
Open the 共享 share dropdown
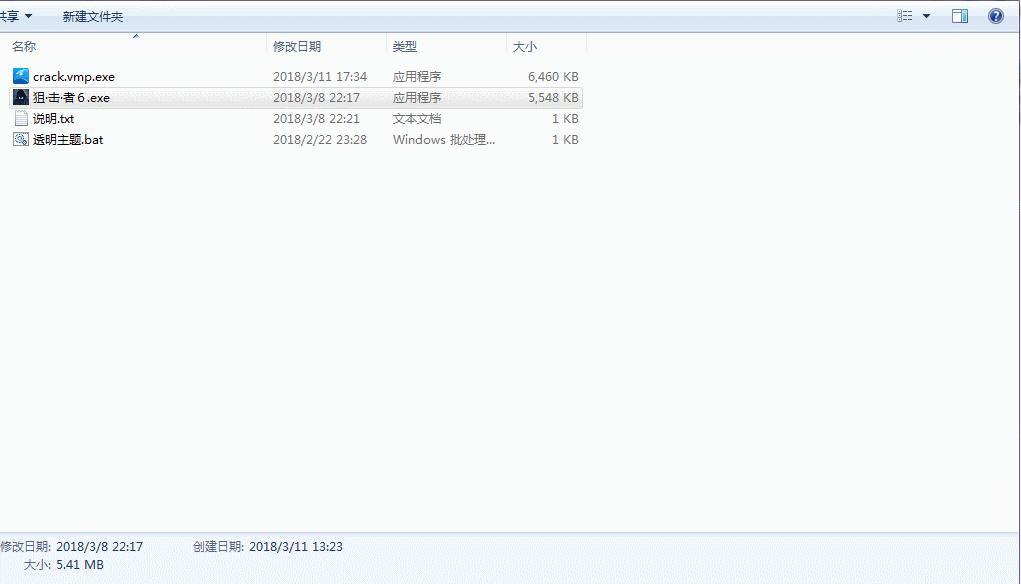(x=14, y=16)
